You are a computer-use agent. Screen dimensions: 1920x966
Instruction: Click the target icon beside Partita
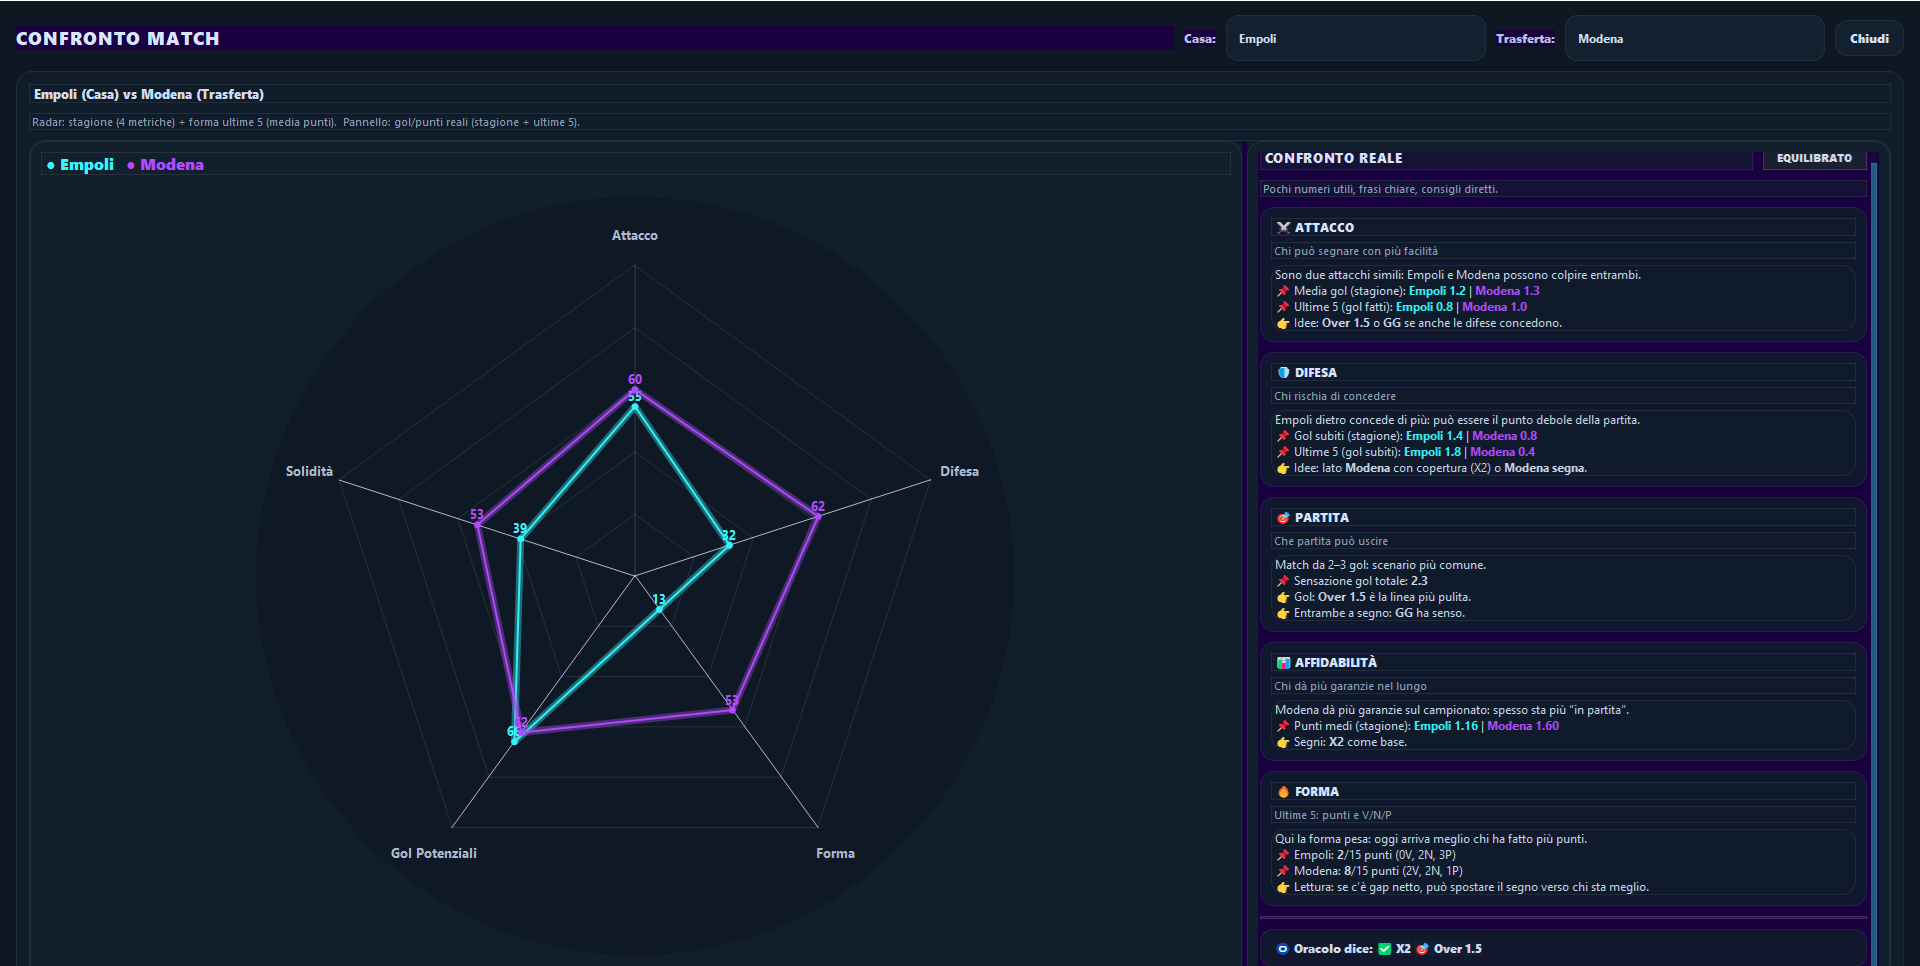(x=1283, y=518)
